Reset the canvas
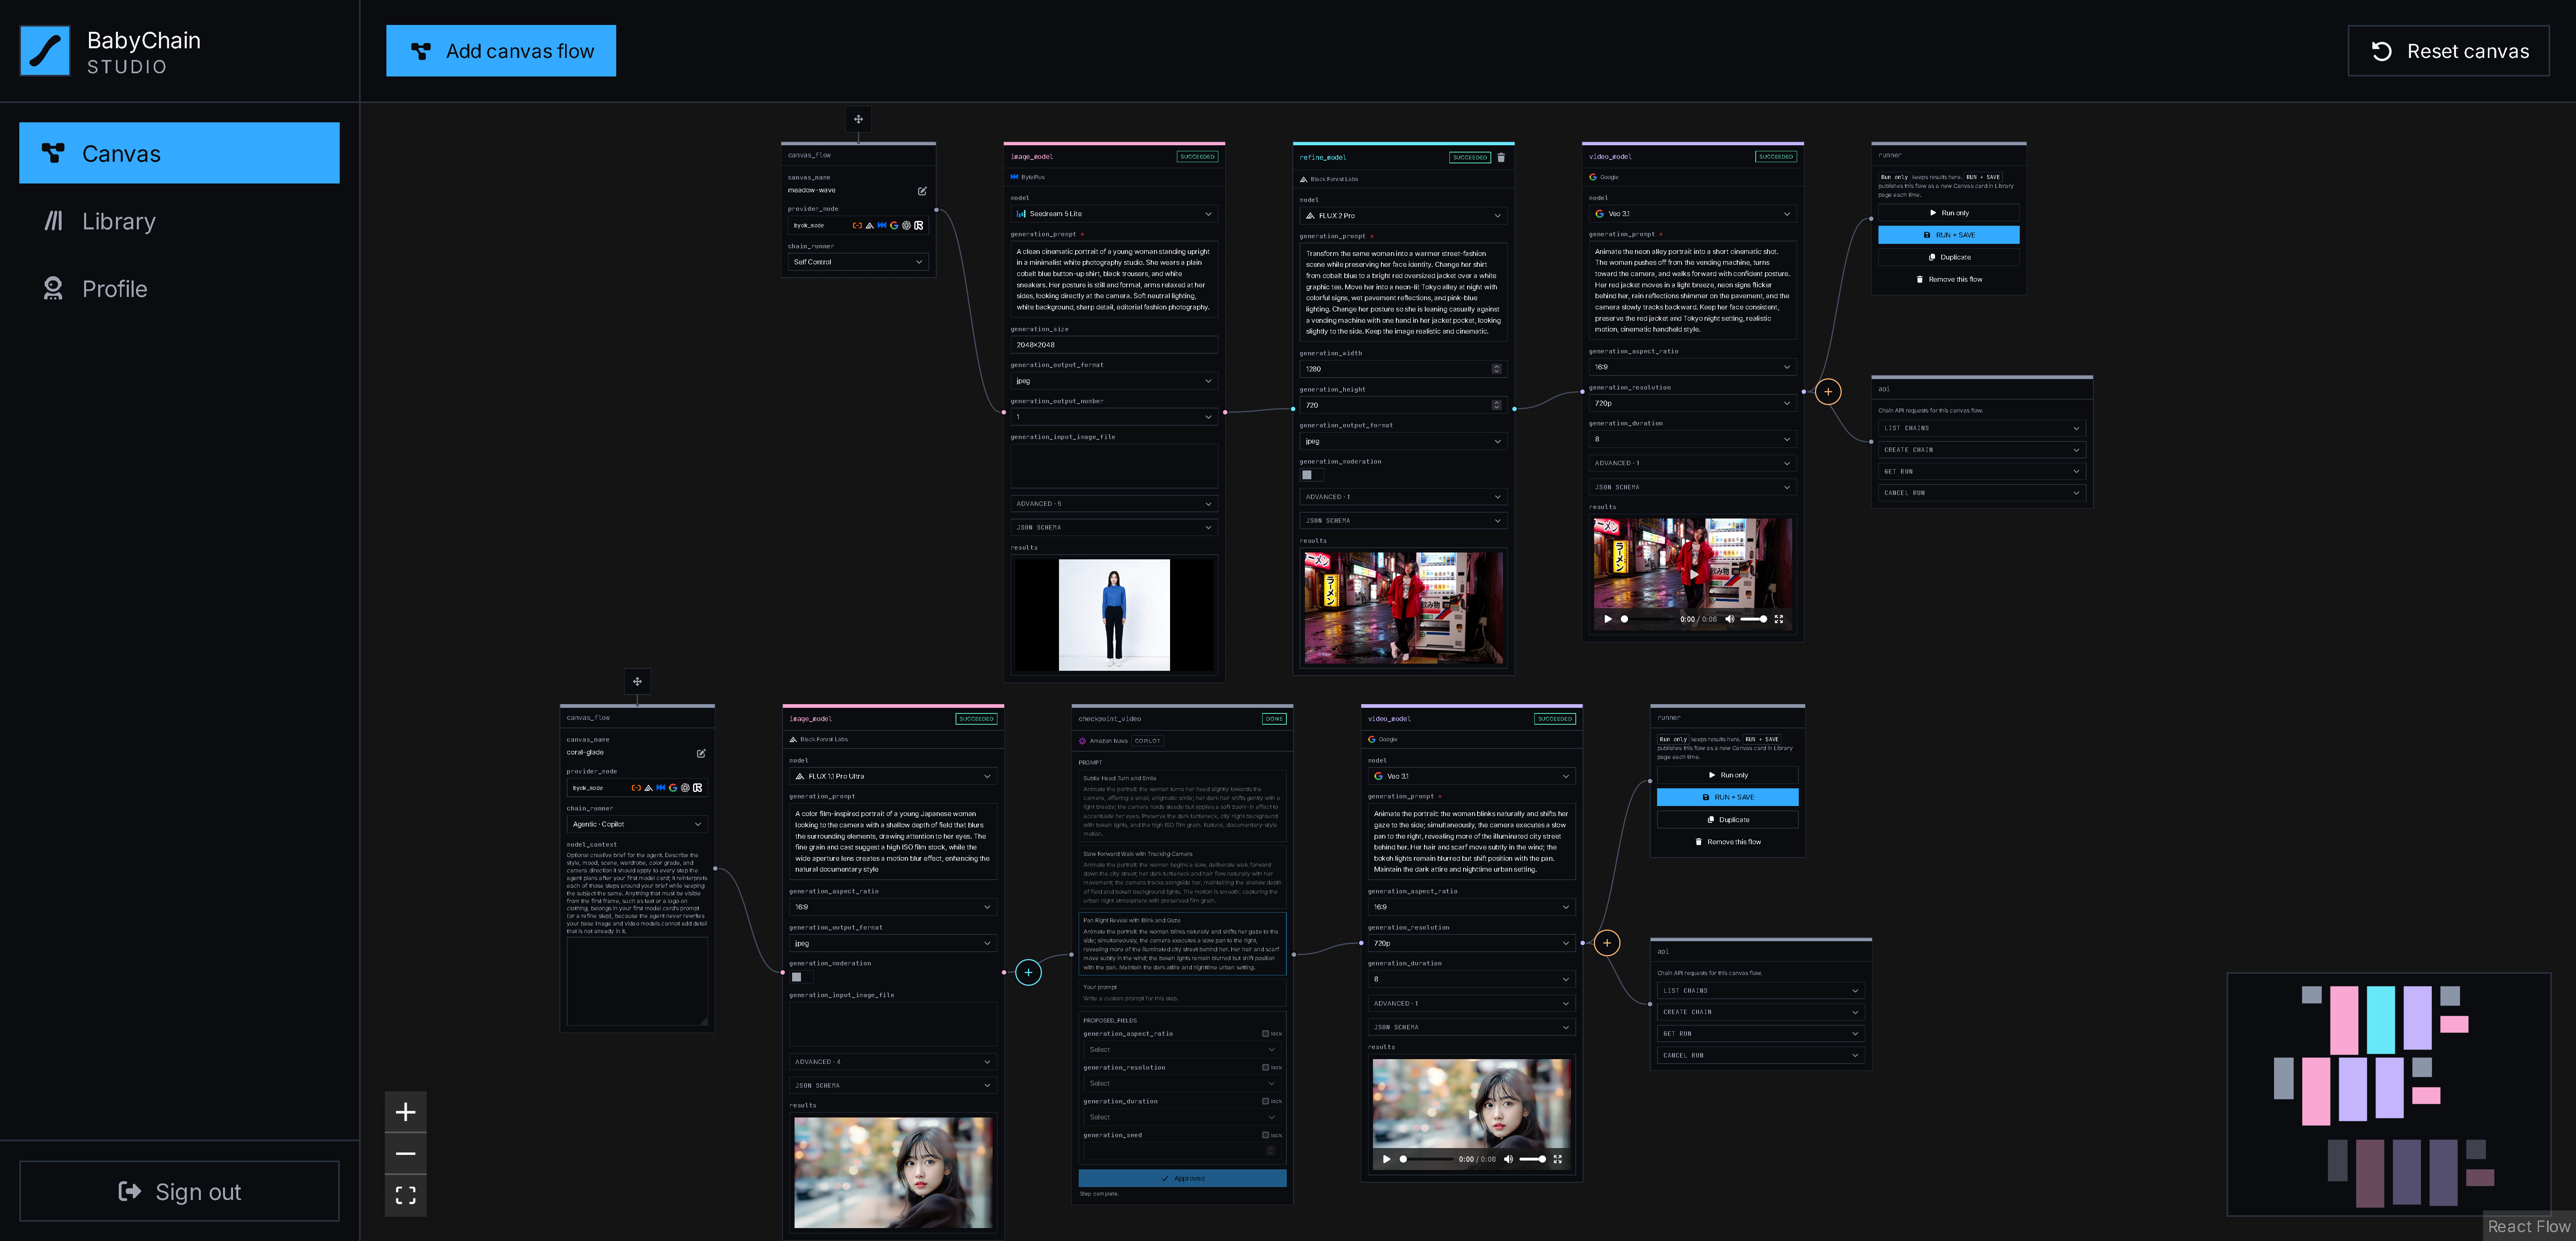Screen dimensions: 2576x1241 pos(2448,51)
